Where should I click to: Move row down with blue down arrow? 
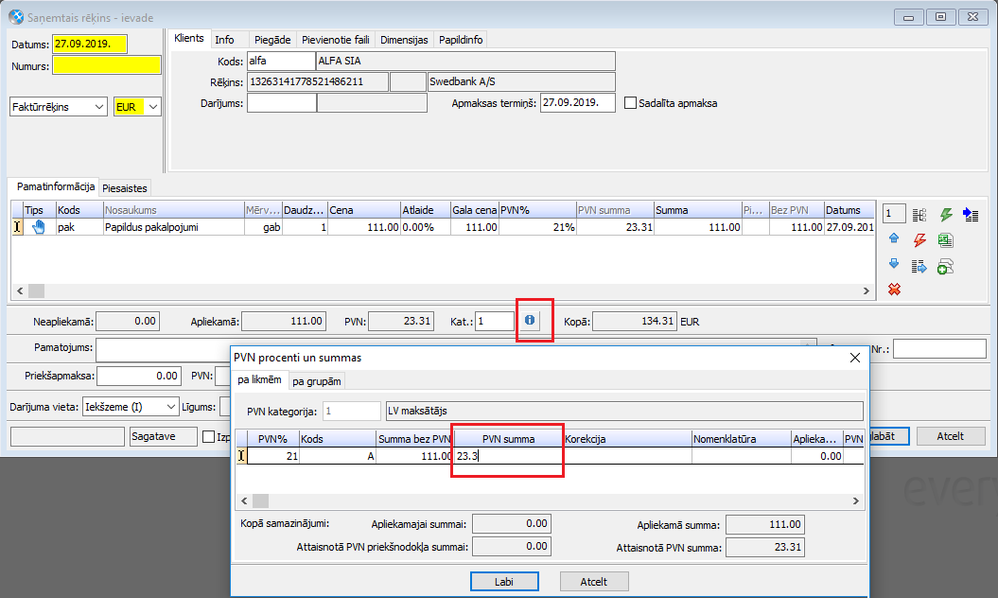[894, 264]
